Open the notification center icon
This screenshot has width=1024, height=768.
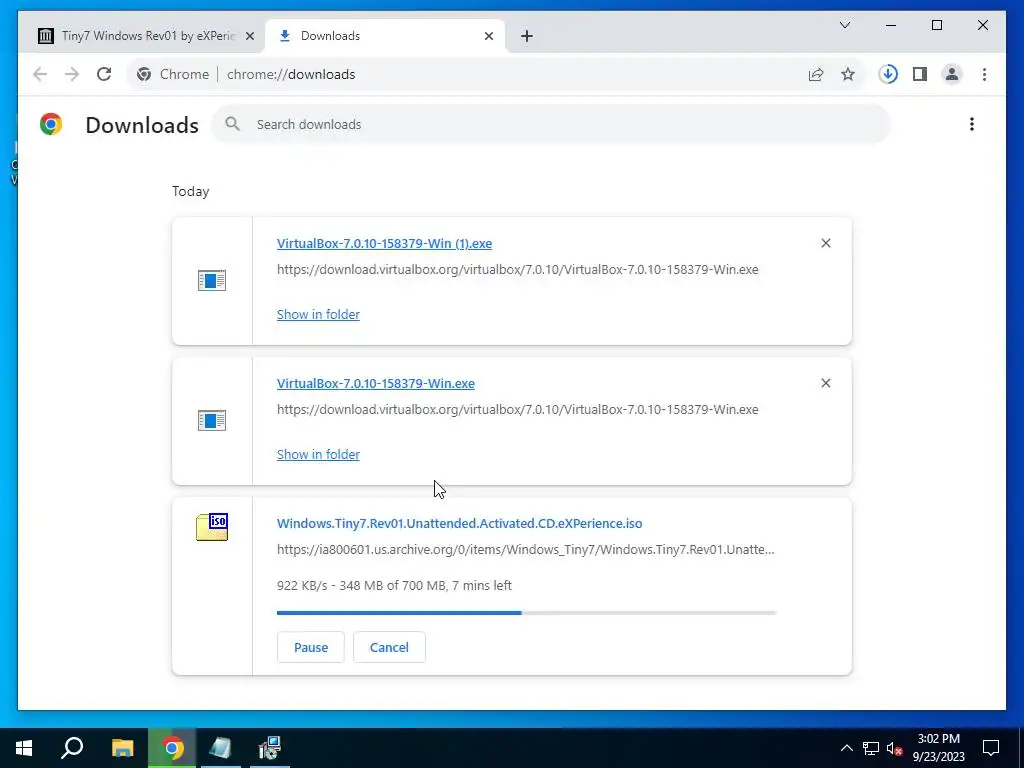click(991, 748)
